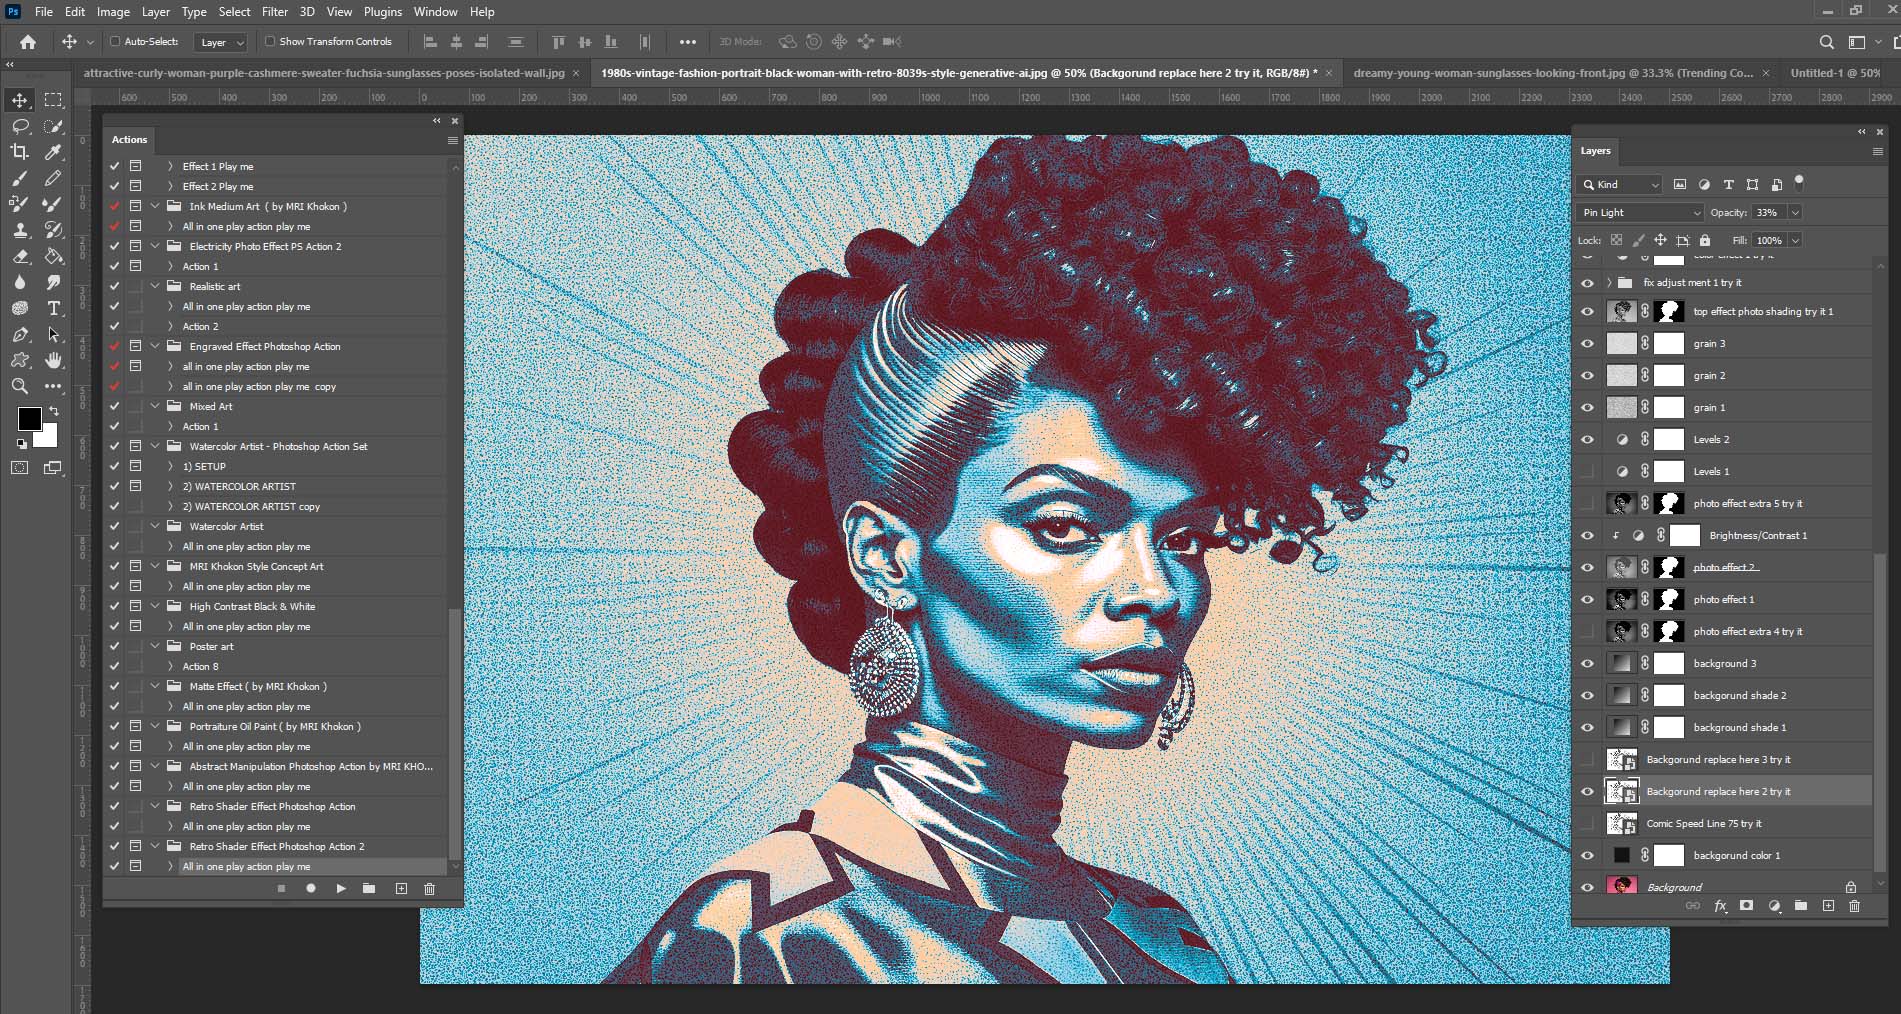This screenshot has width=1901, height=1014.
Task: Play the selected action
Action: [x=341, y=888]
